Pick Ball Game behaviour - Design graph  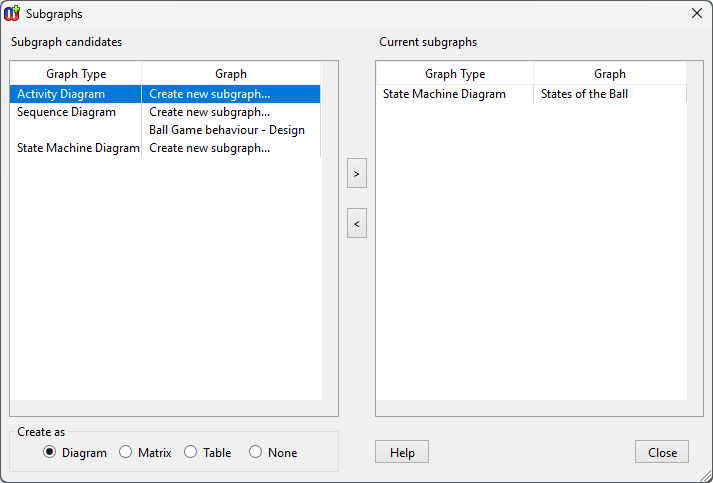pyautogui.click(x=227, y=130)
